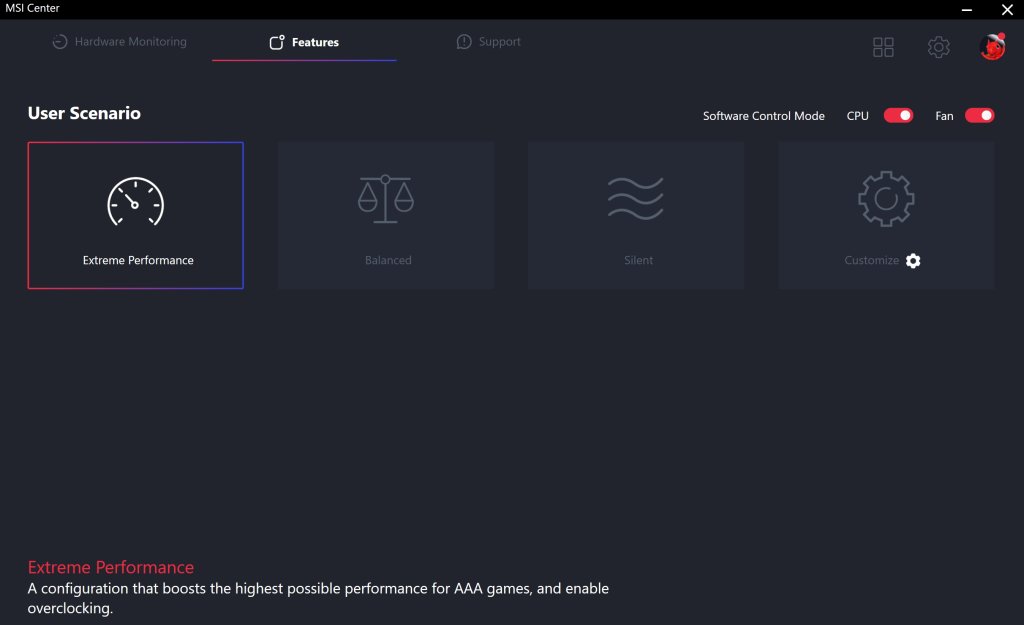Select the Balanced label
The height and width of the screenshot is (625, 1024).
coord(388,260)
